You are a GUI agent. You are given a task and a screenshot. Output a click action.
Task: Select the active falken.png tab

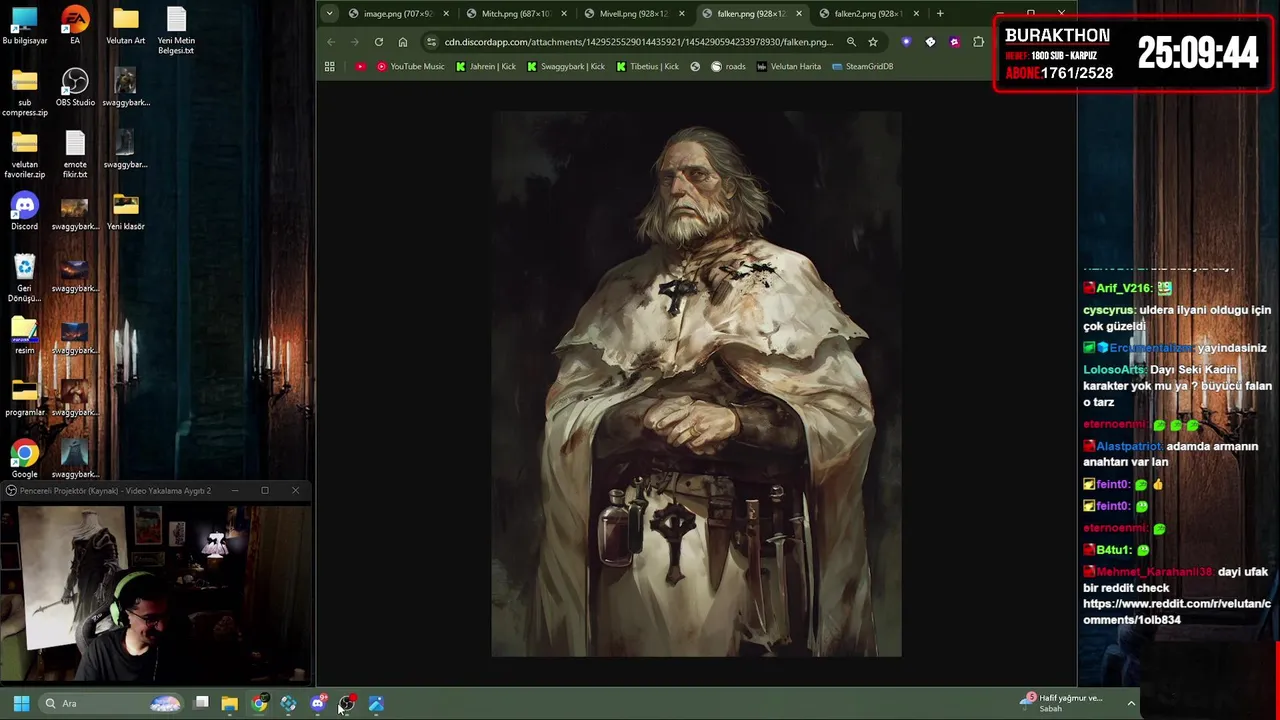coord(750,13)
